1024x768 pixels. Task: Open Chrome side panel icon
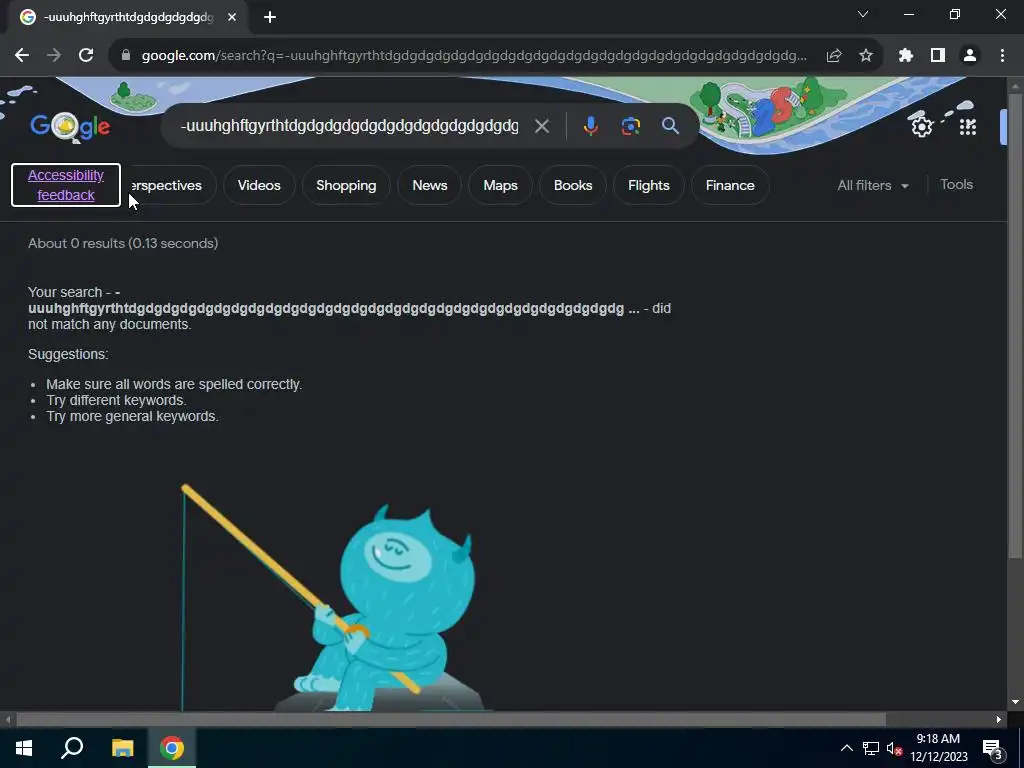[x=938, y=56]
